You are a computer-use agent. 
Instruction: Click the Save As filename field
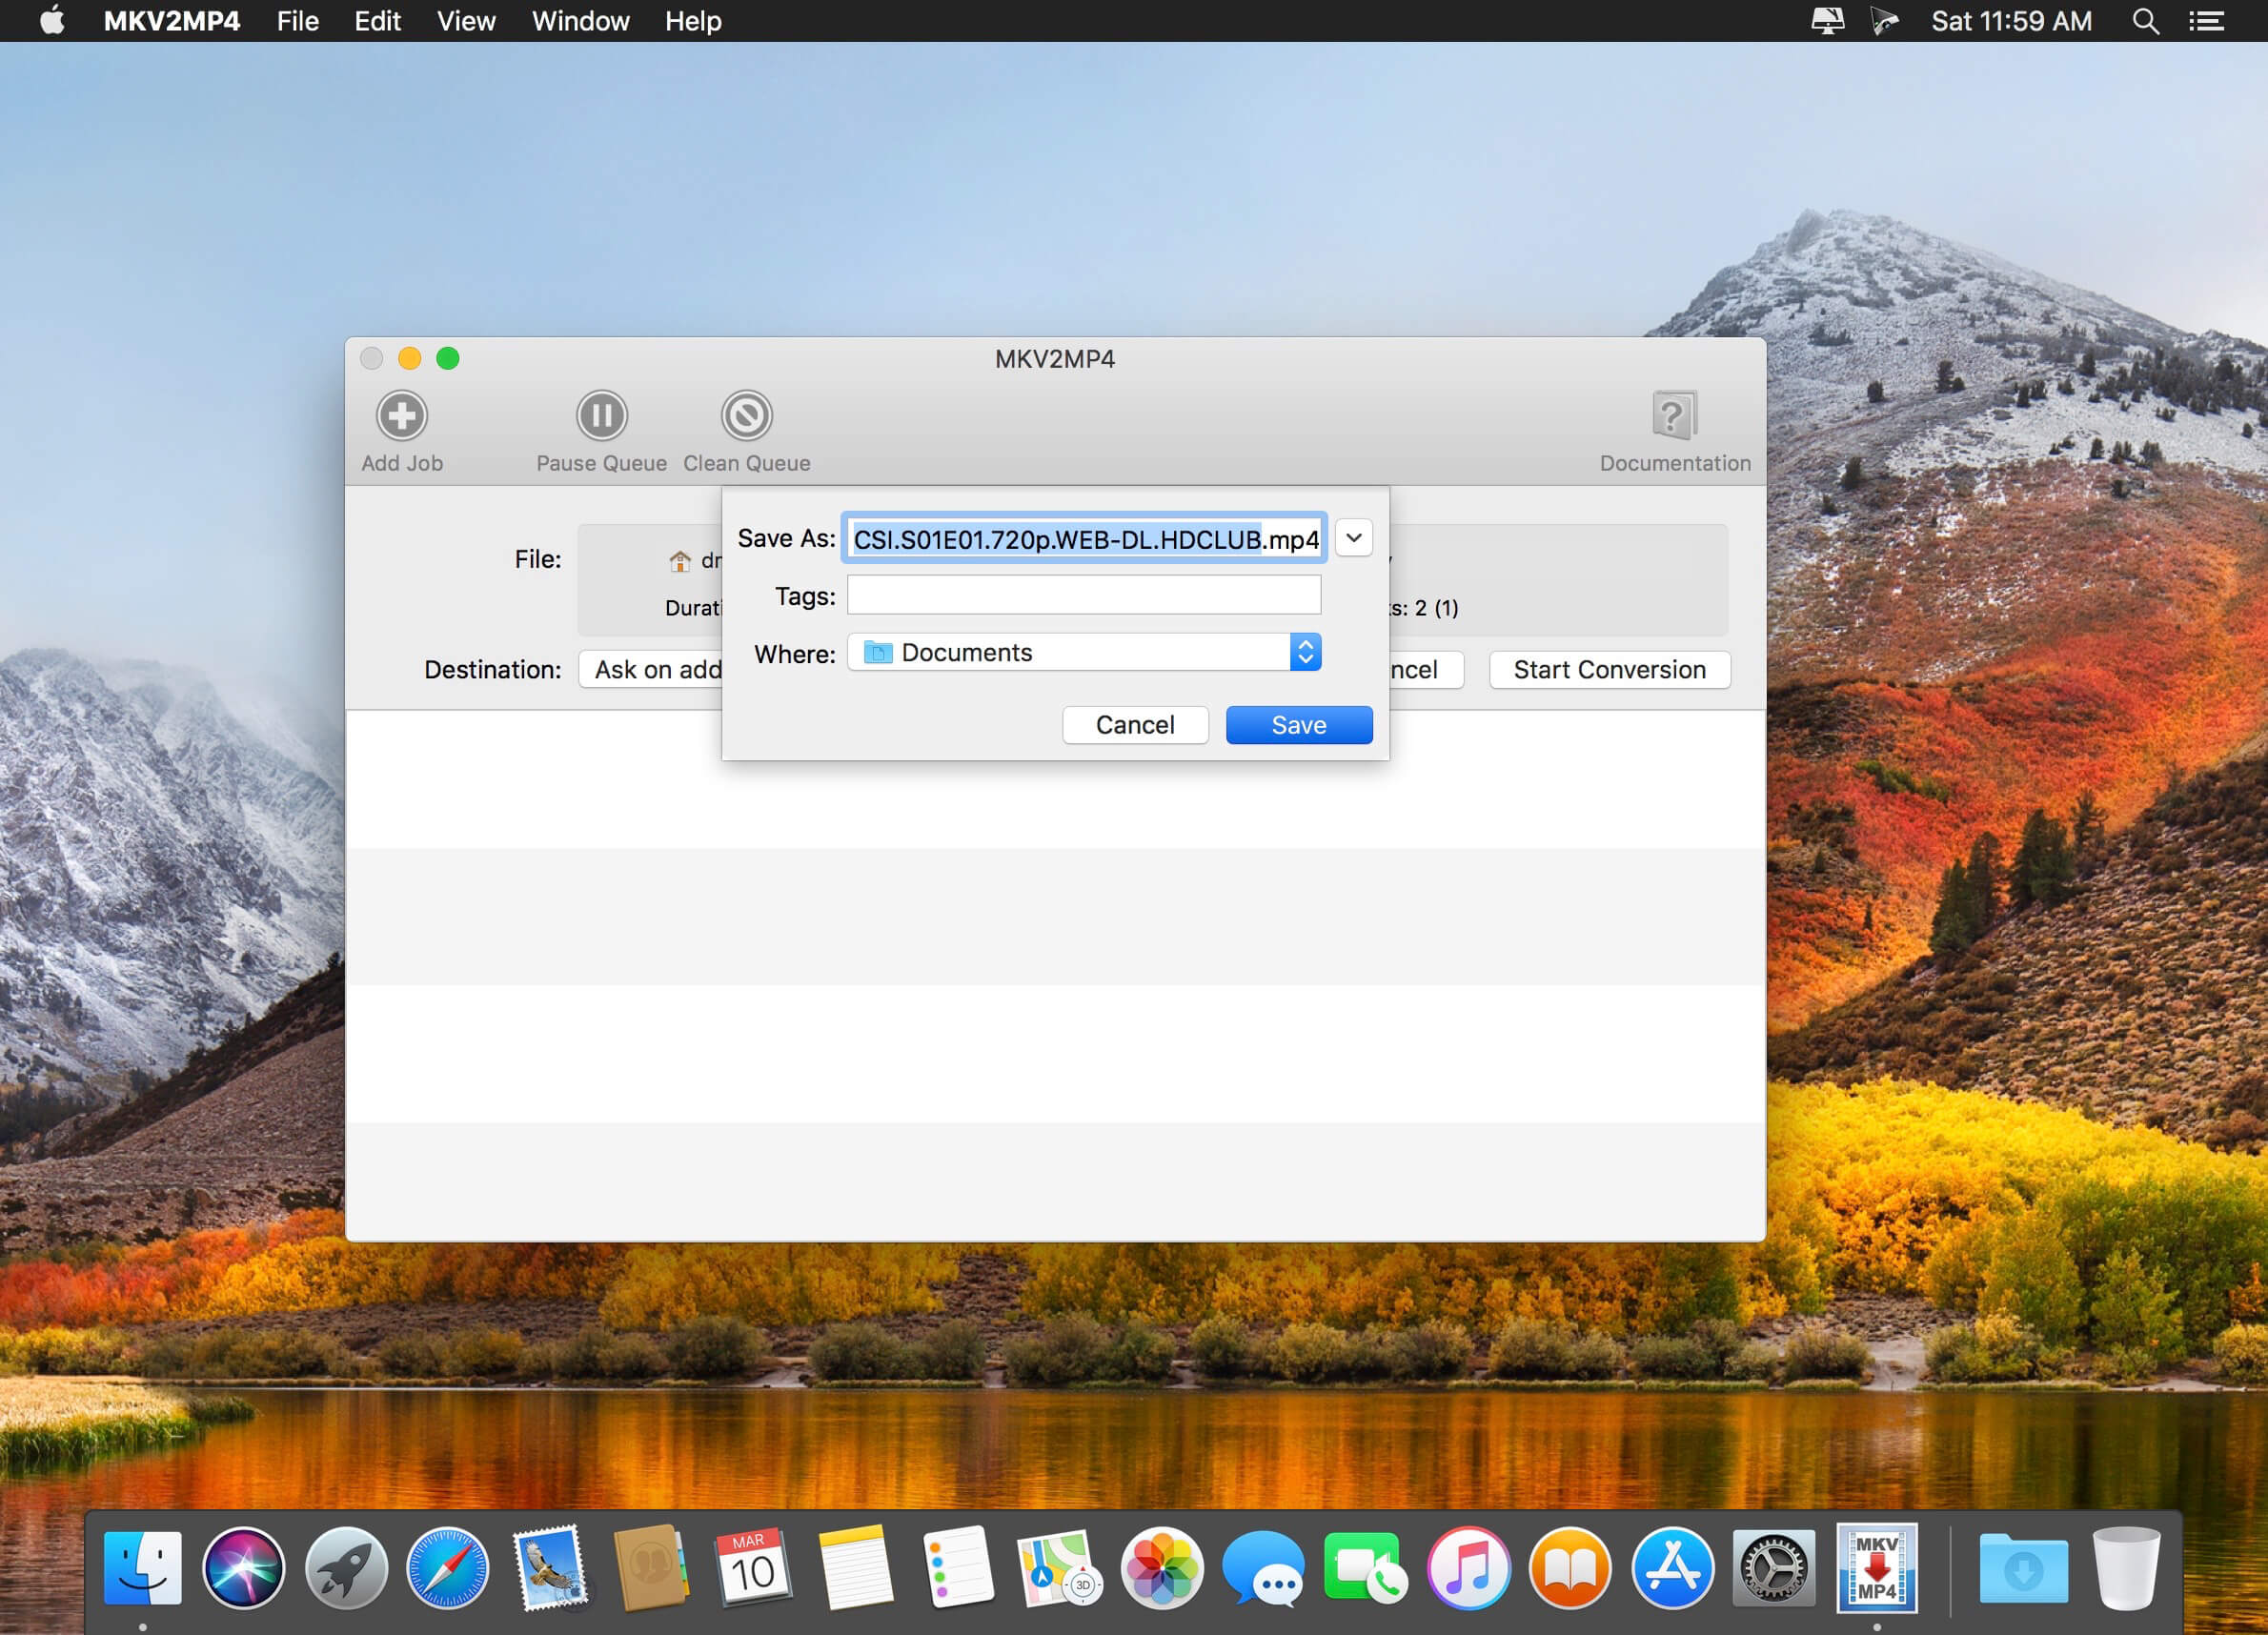click(x=1084, y=539)
